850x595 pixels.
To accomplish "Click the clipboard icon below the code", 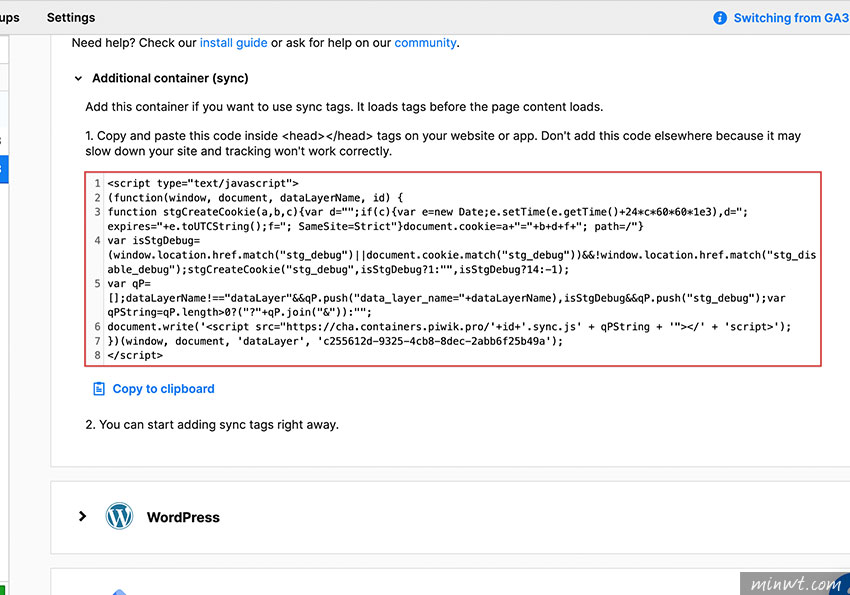I will tap(98, 389).
